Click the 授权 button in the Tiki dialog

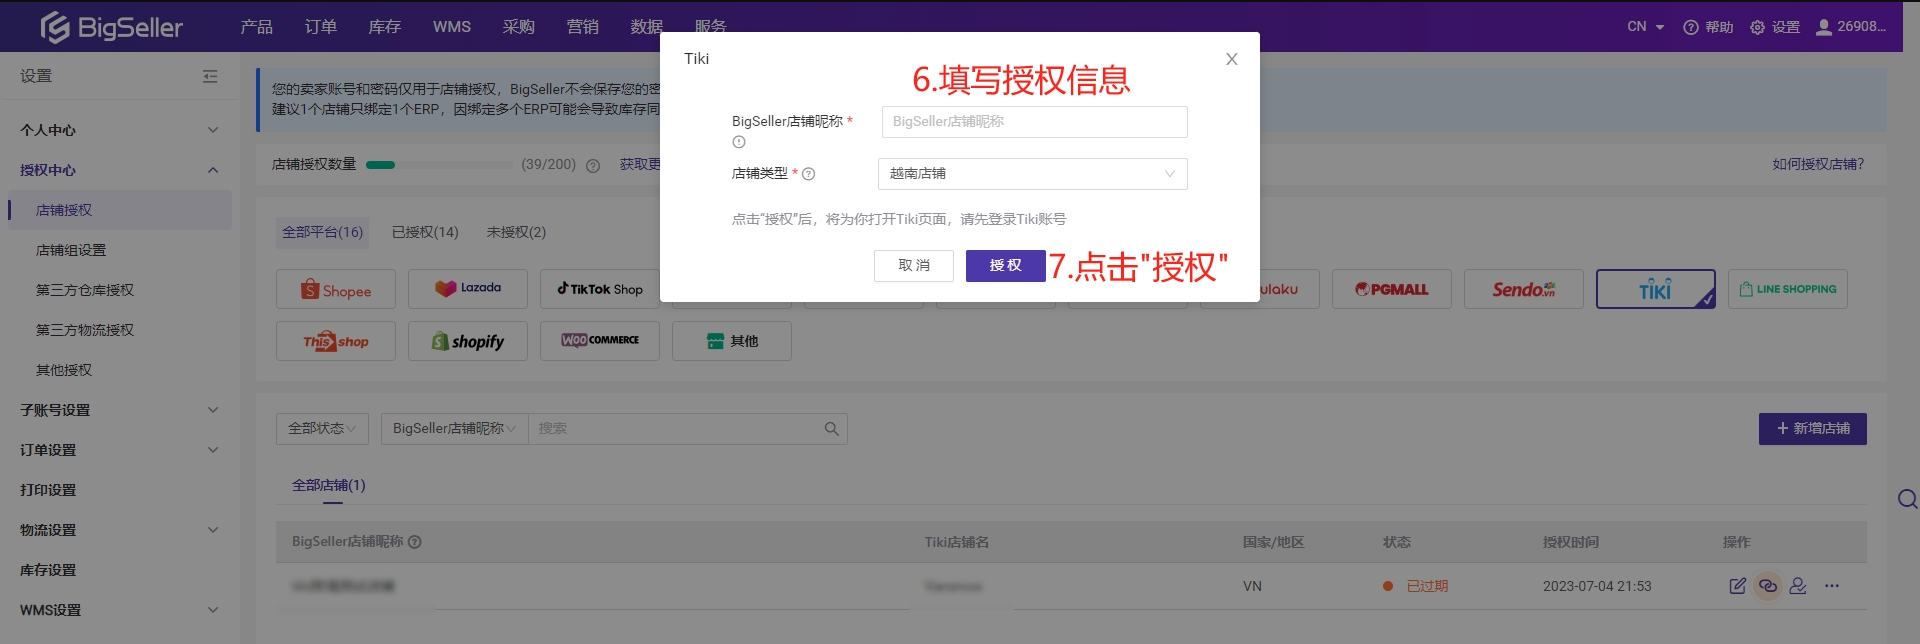[1006, 266]
